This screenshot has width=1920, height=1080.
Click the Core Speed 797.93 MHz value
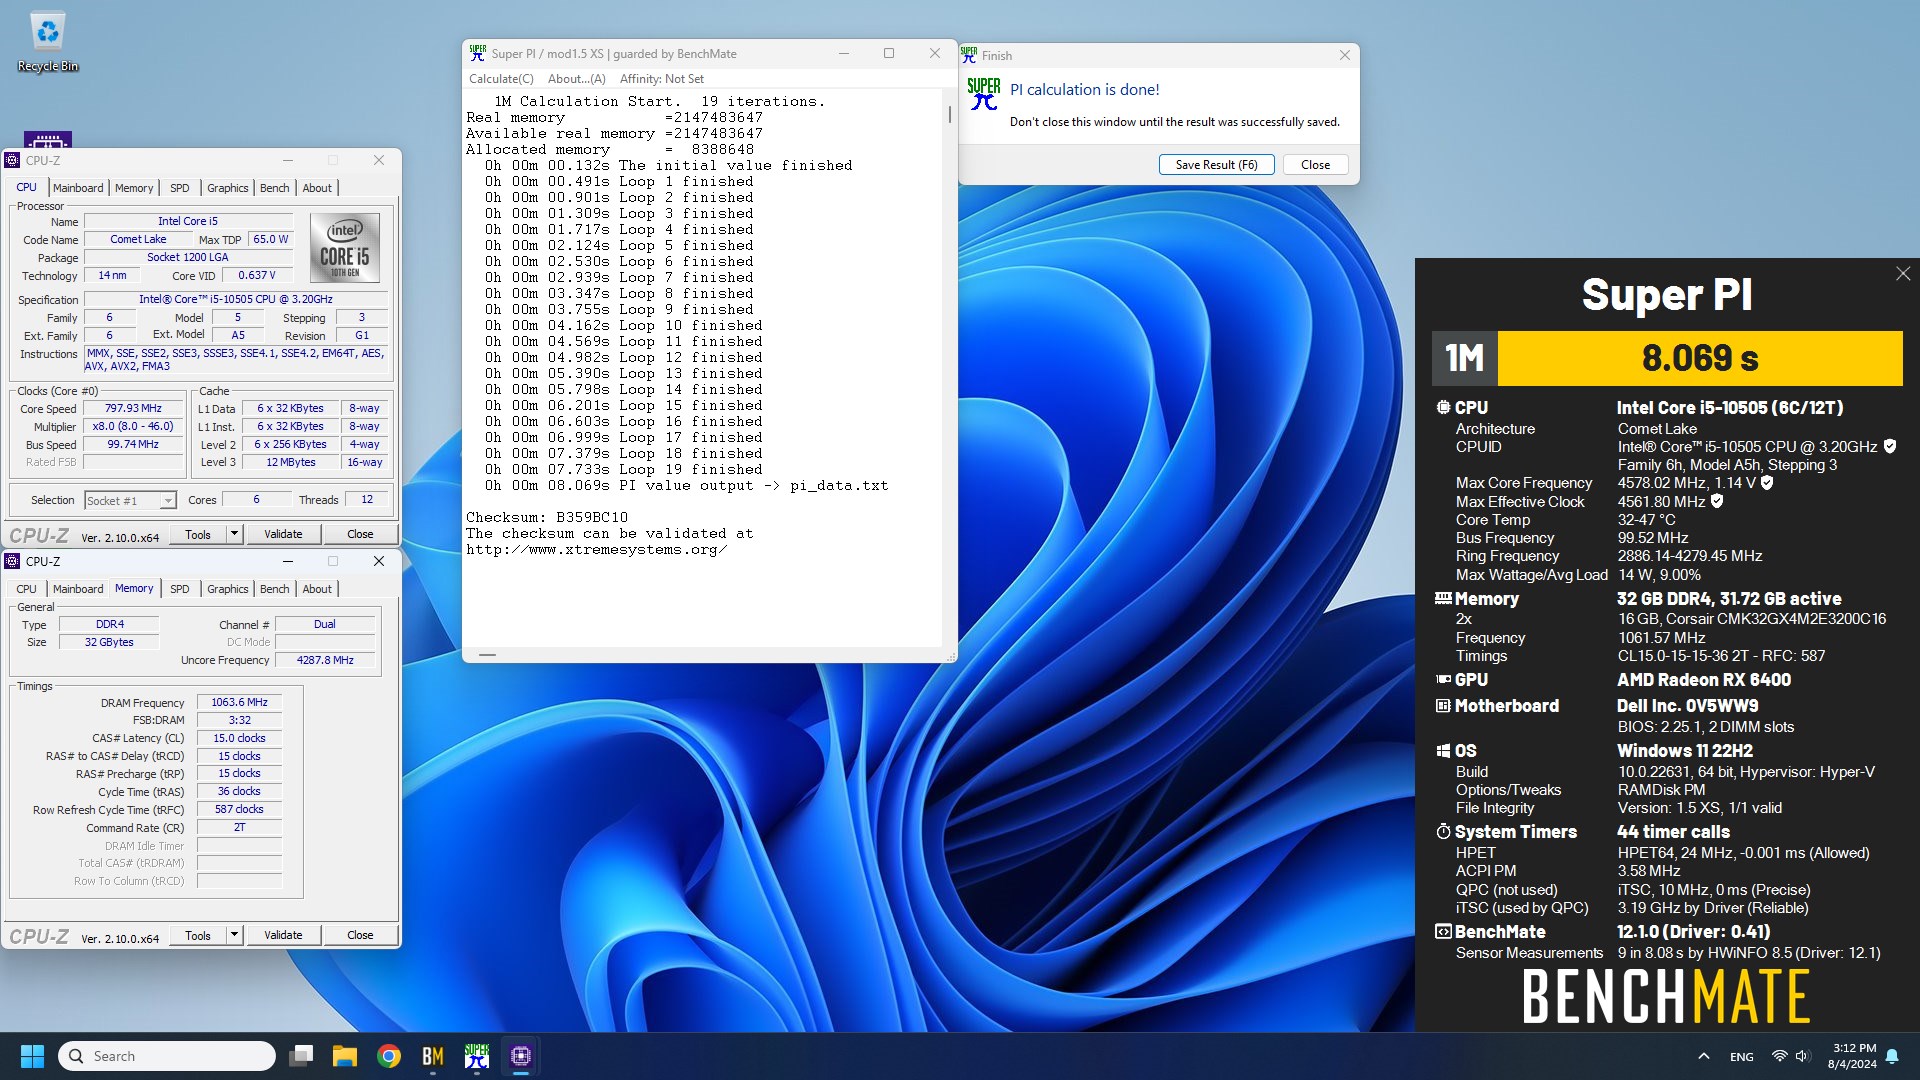(133, 408)
